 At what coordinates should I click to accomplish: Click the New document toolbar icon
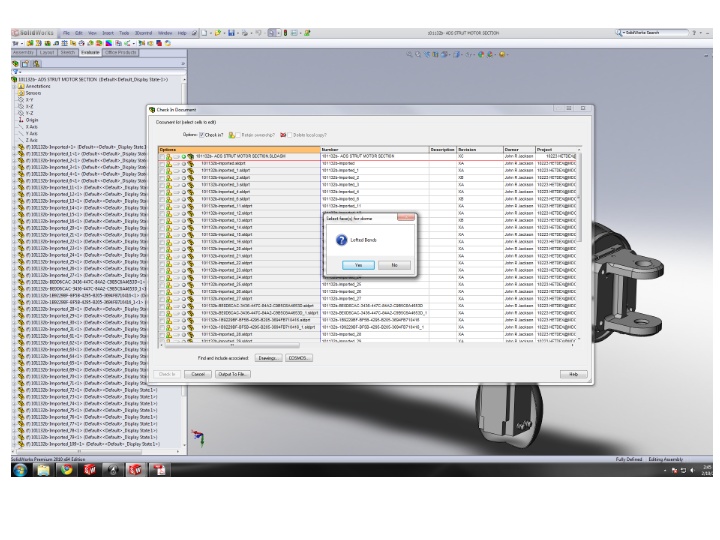(x=204, y=33)
